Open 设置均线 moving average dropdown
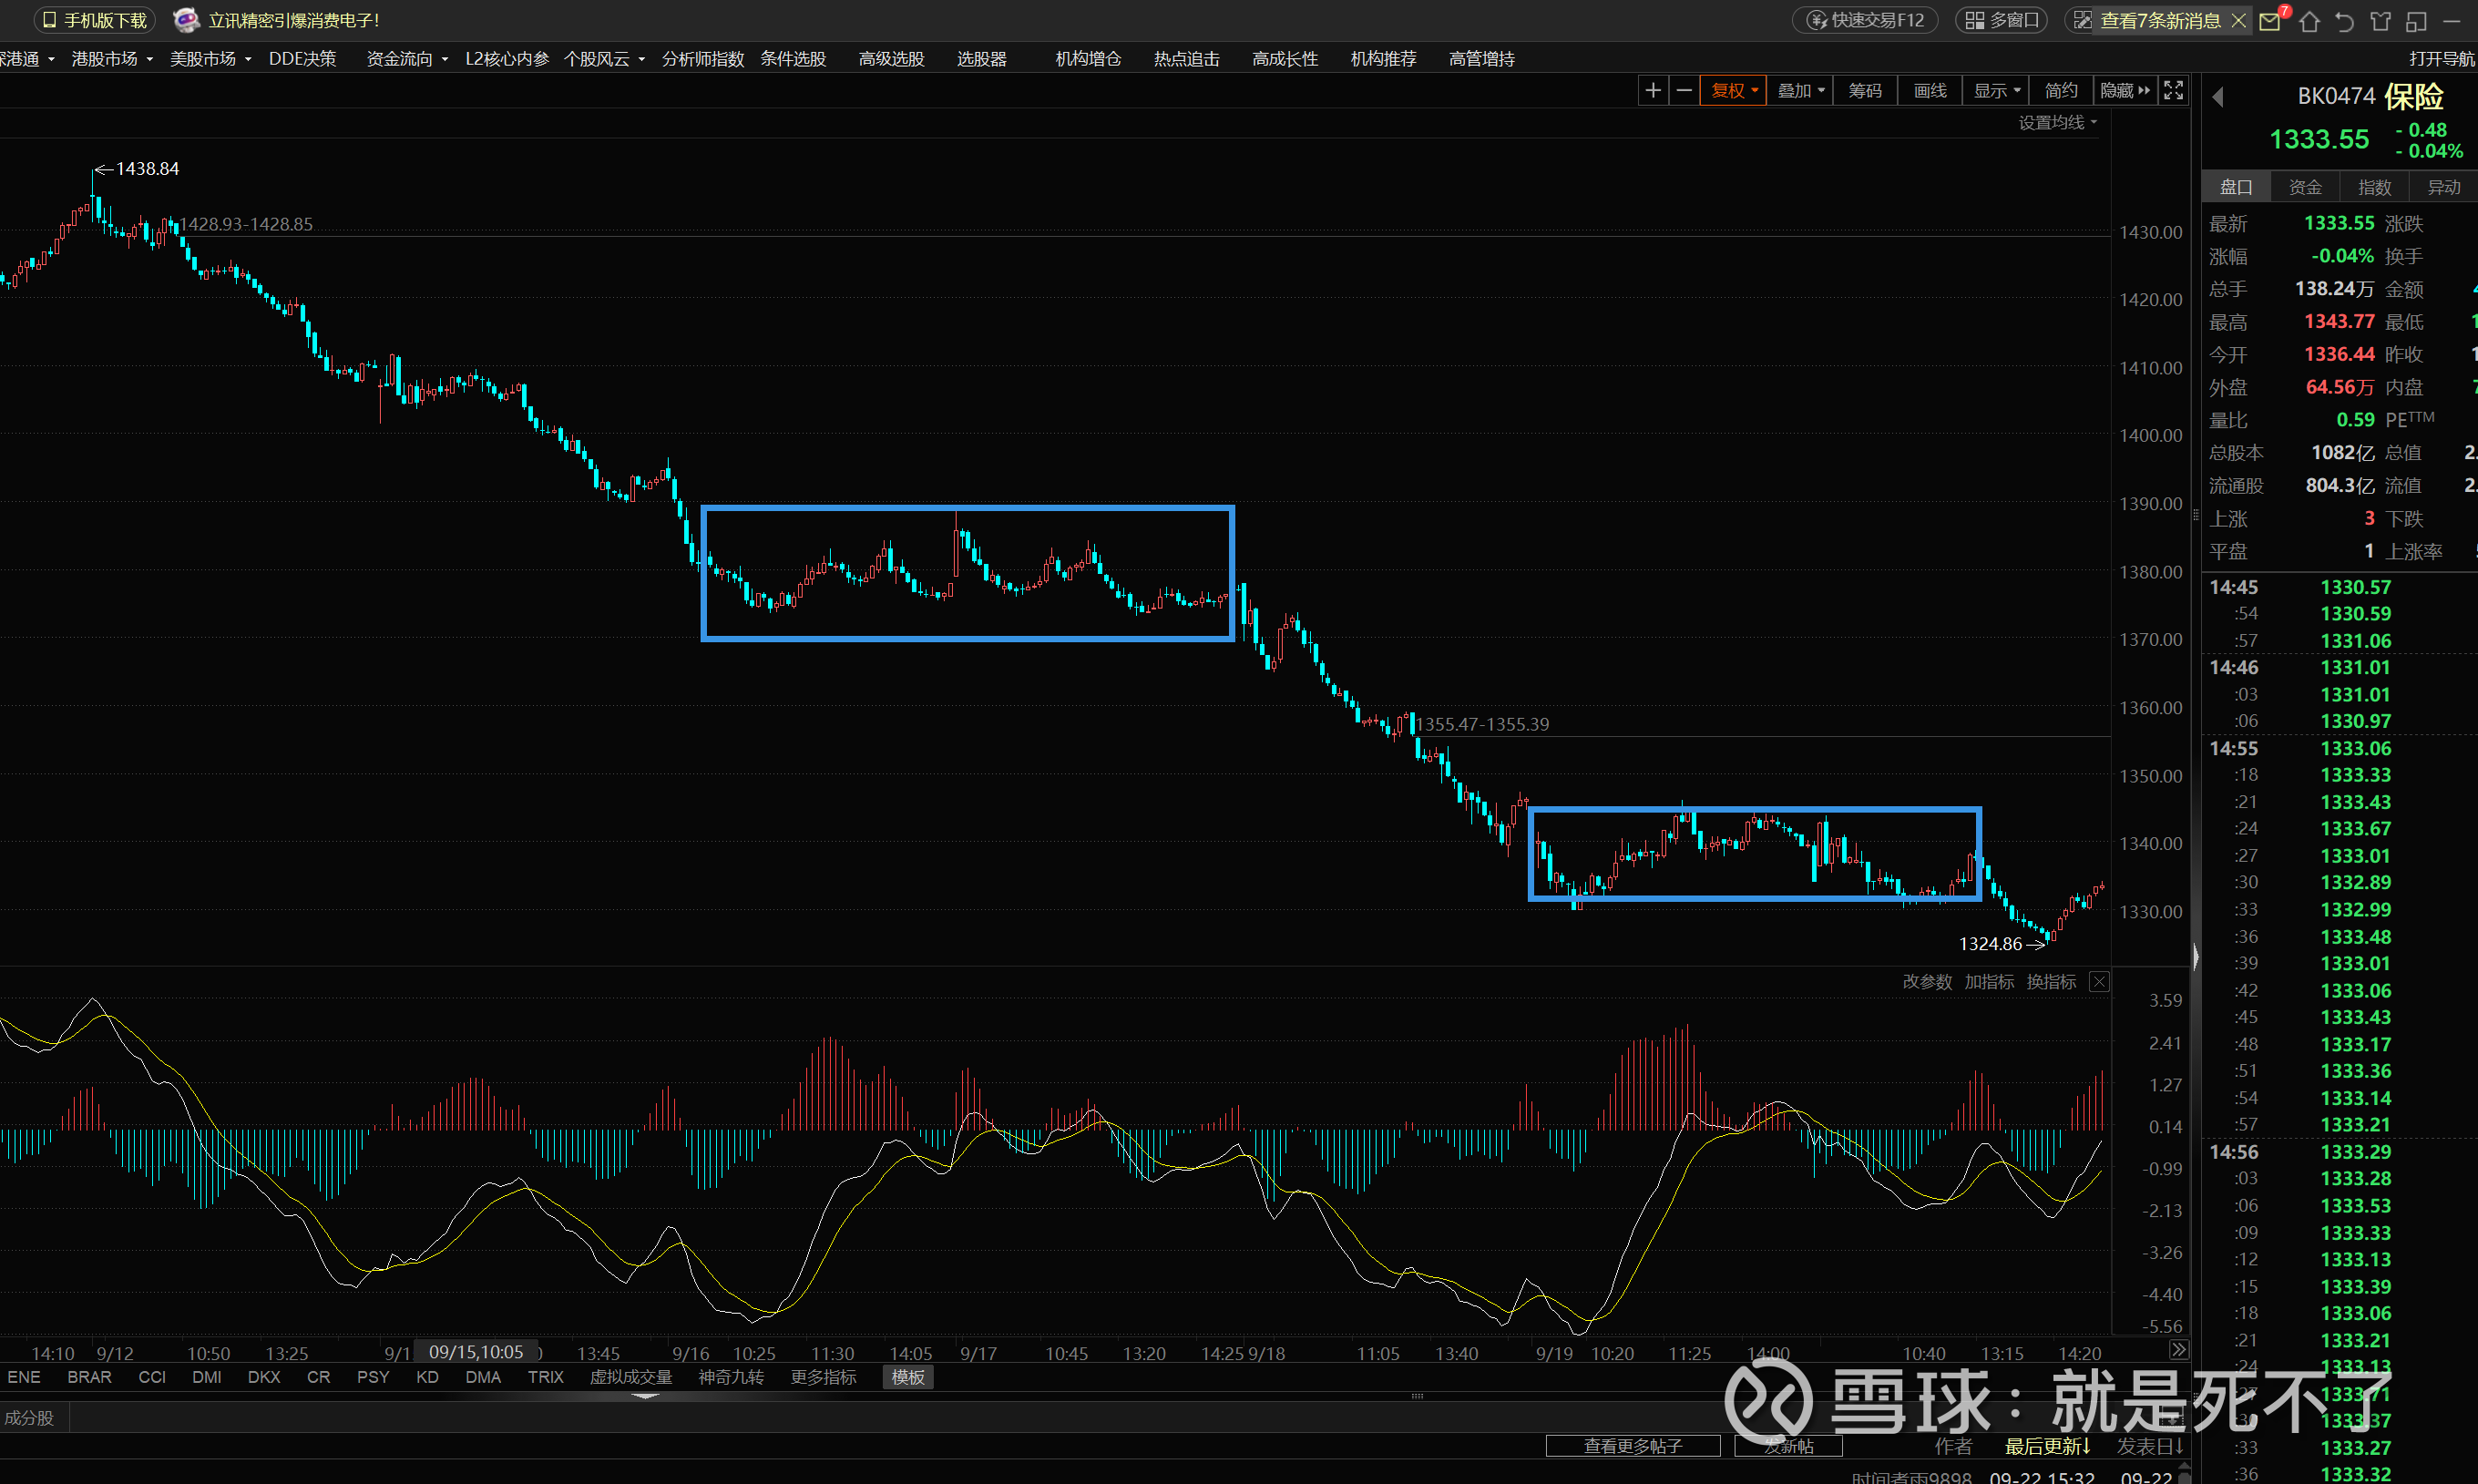Viewport: 2478px width, 1484px height. click(x=2057, y=123)
